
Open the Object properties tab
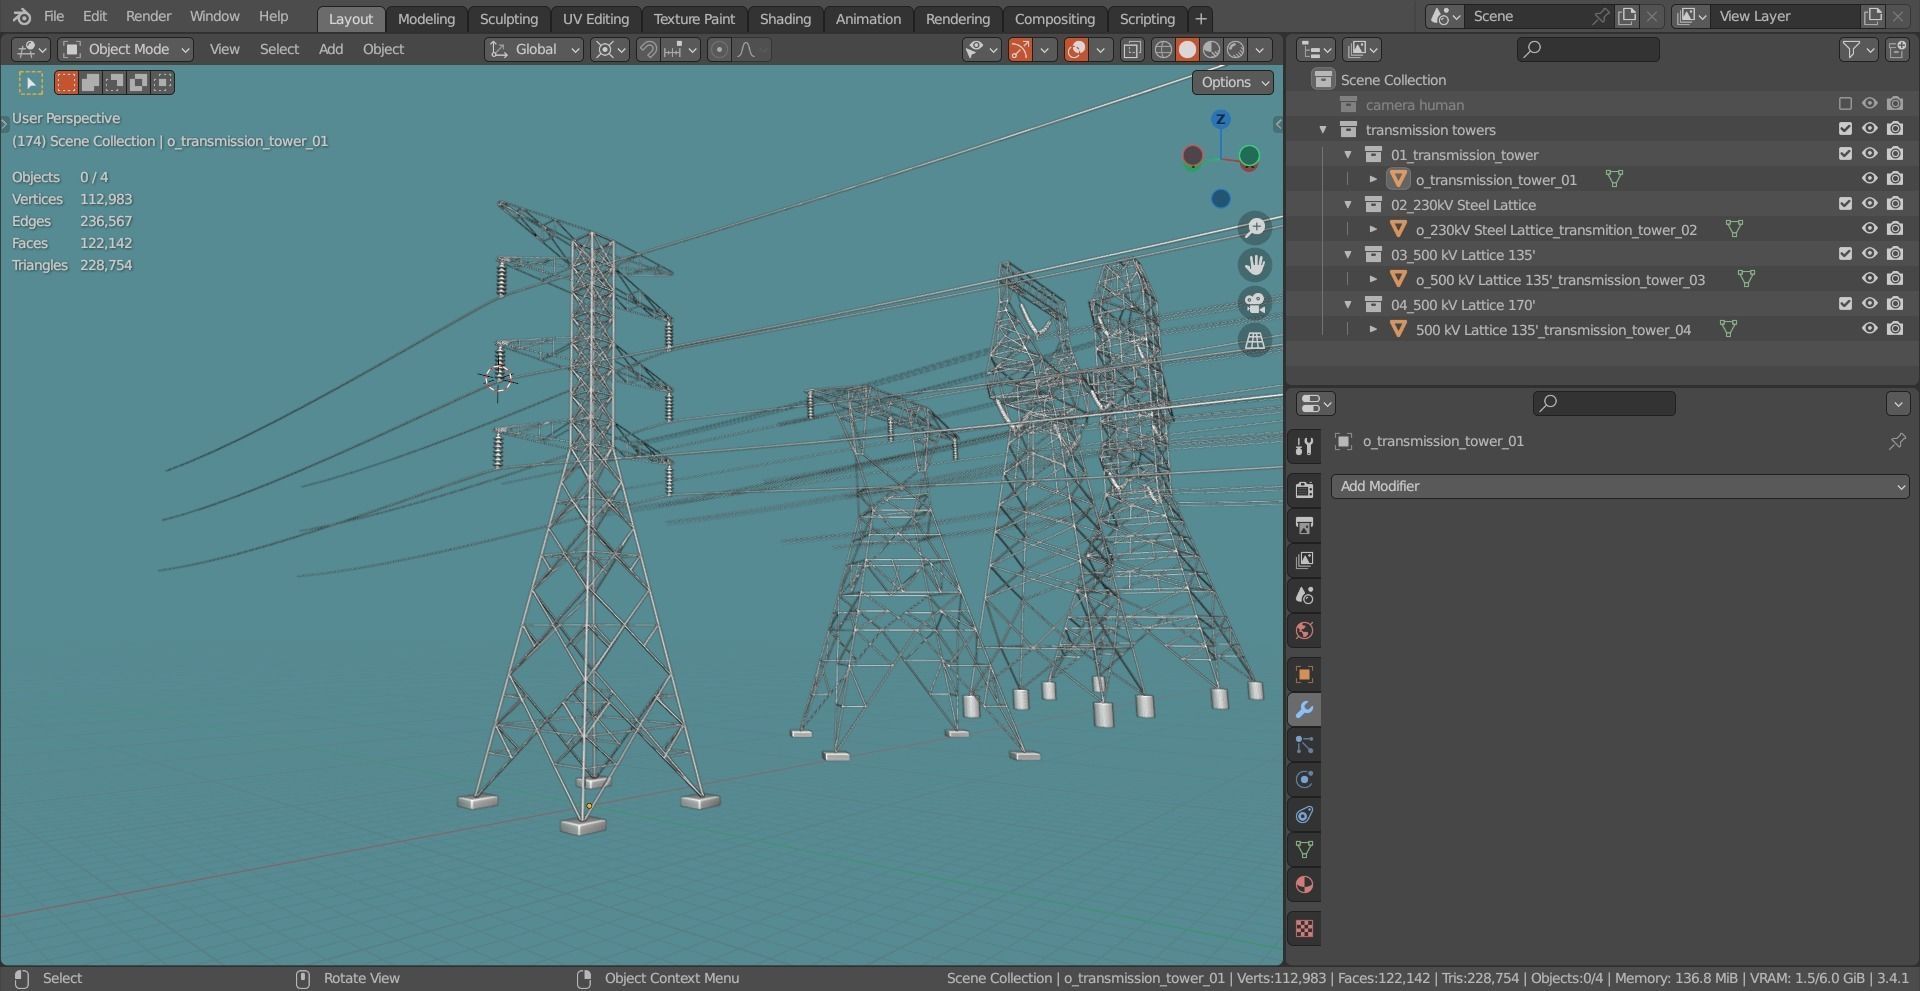[1304, 674]
